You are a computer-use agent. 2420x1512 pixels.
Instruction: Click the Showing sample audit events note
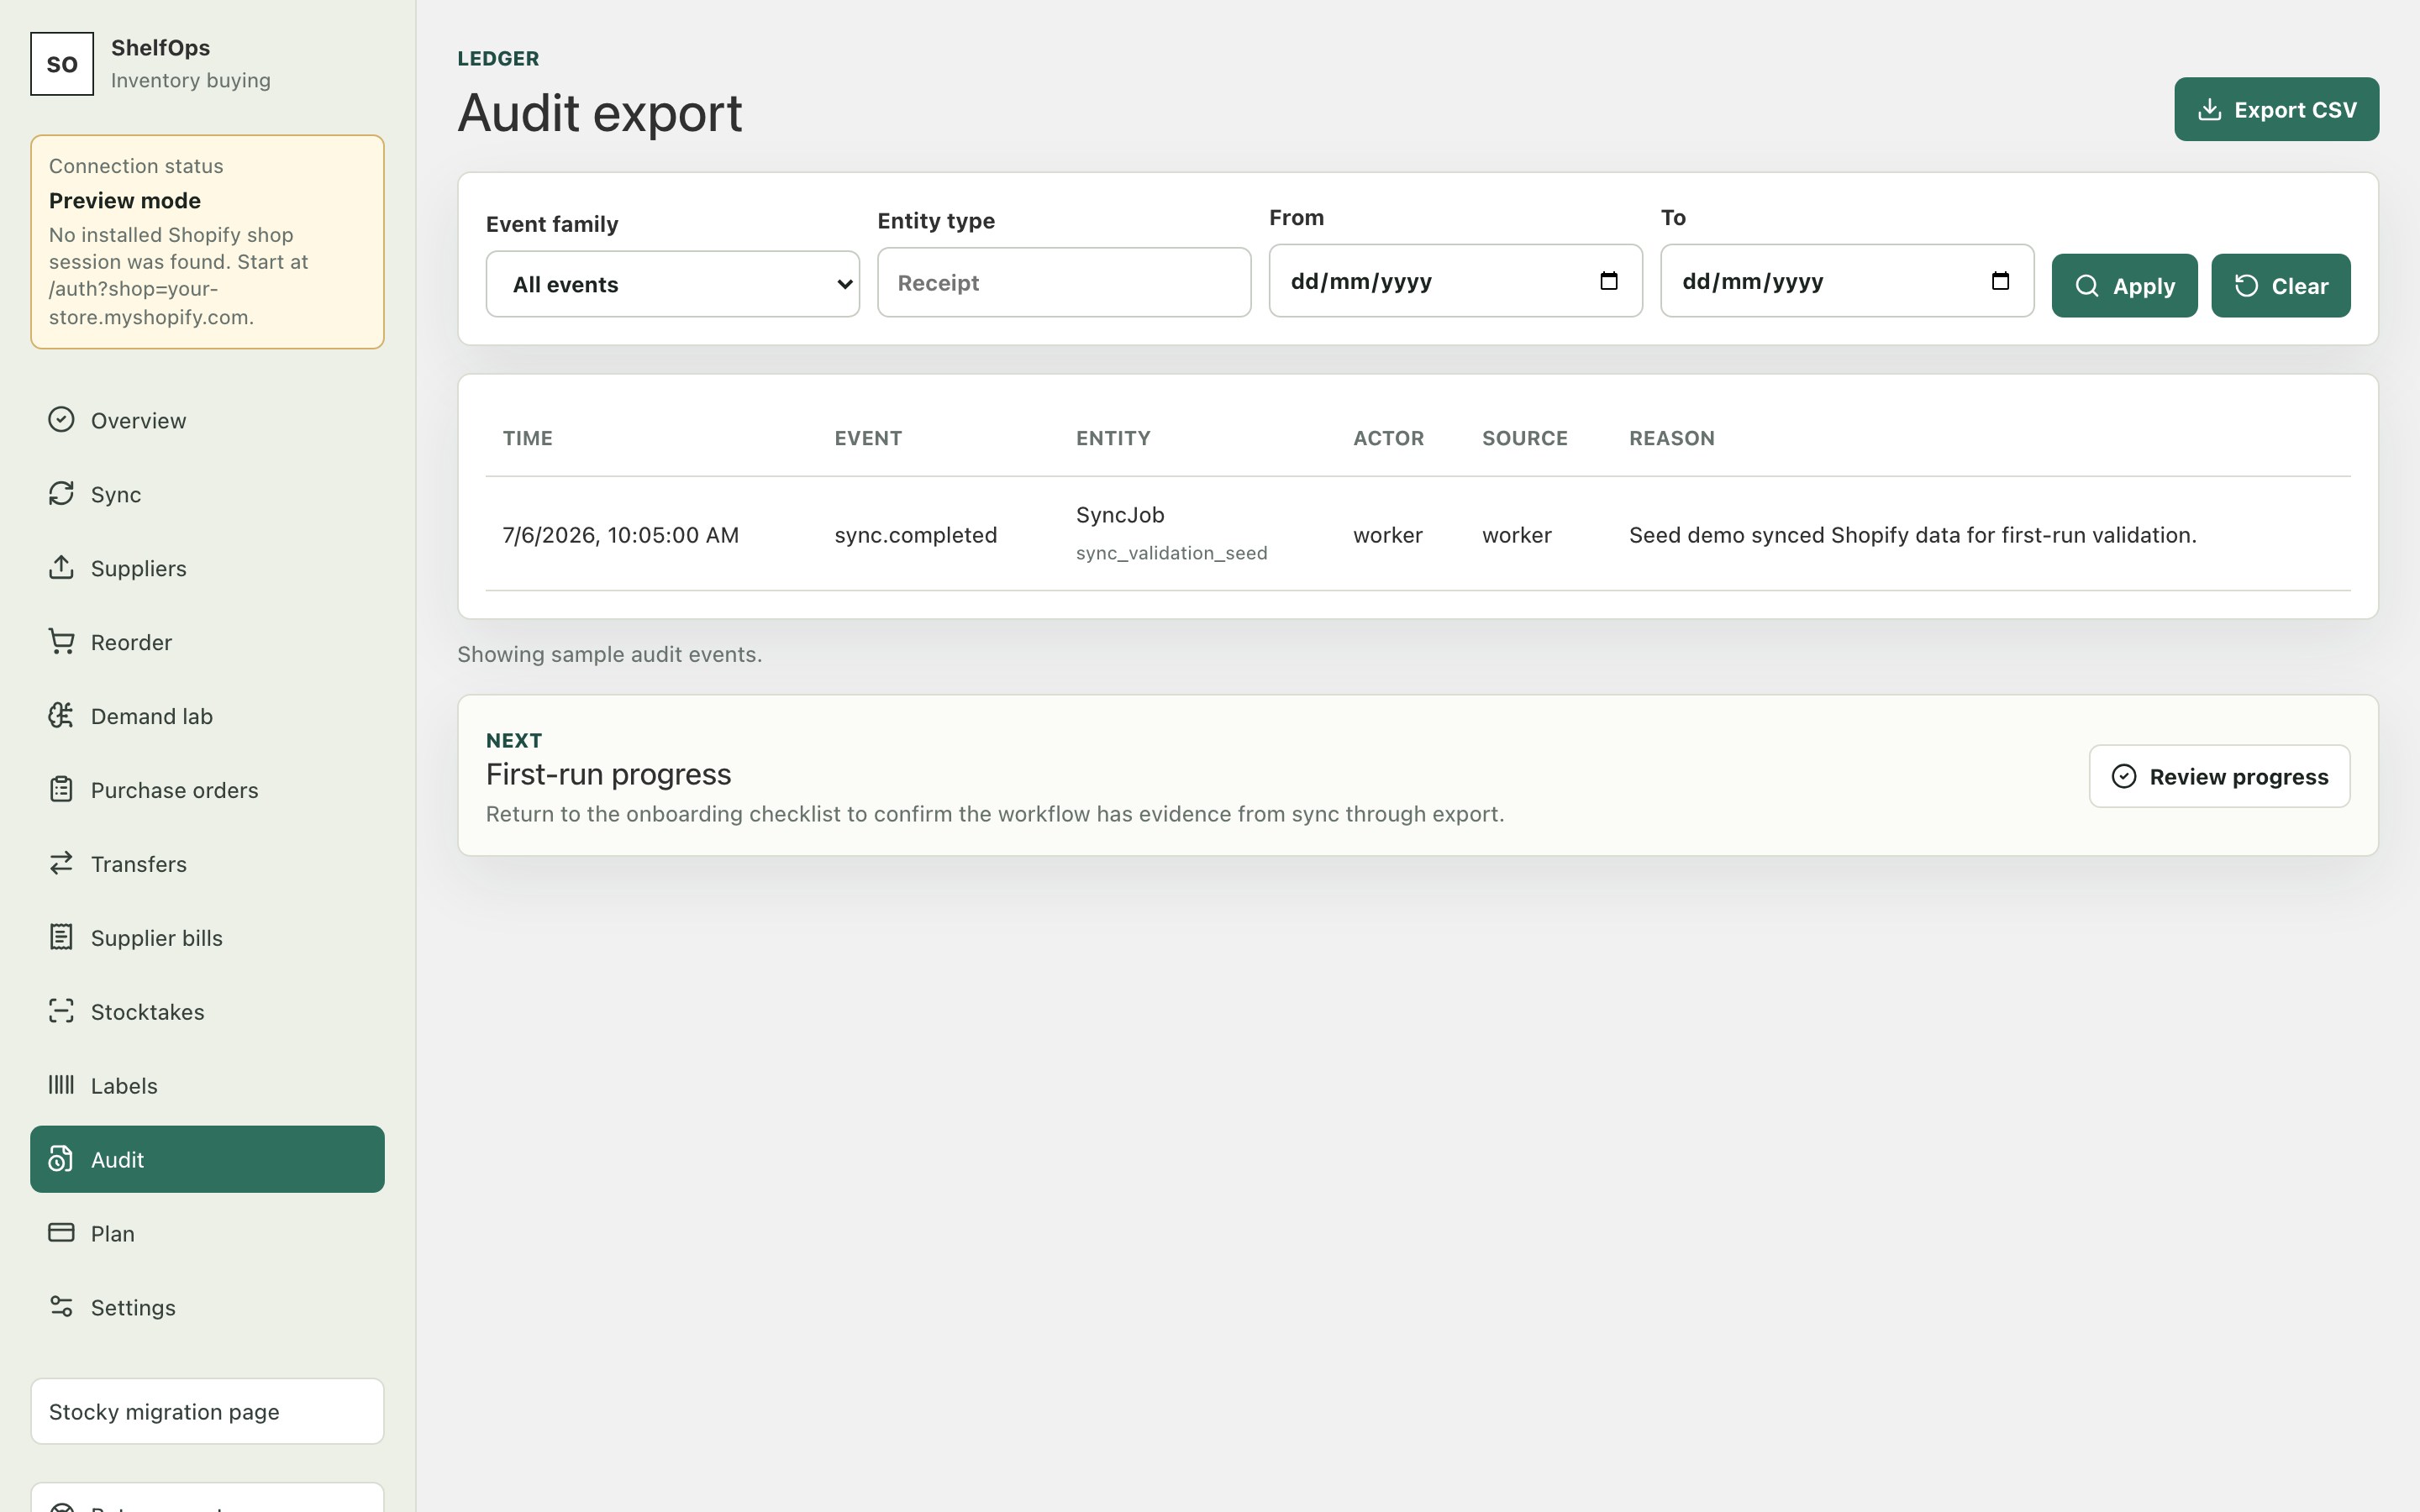pos(609,654)
